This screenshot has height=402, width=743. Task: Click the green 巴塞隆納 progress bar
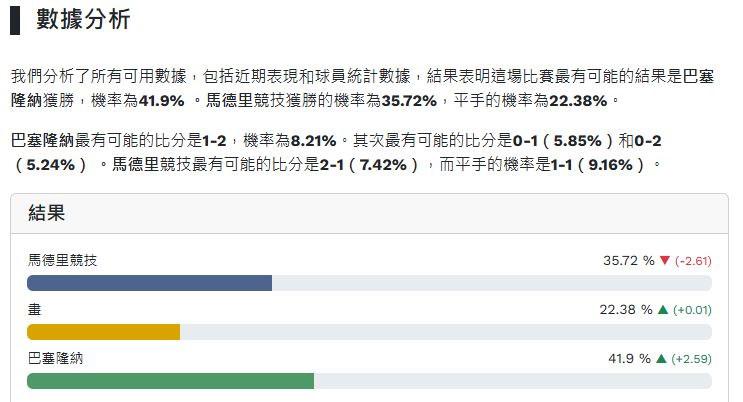(170, 381)
